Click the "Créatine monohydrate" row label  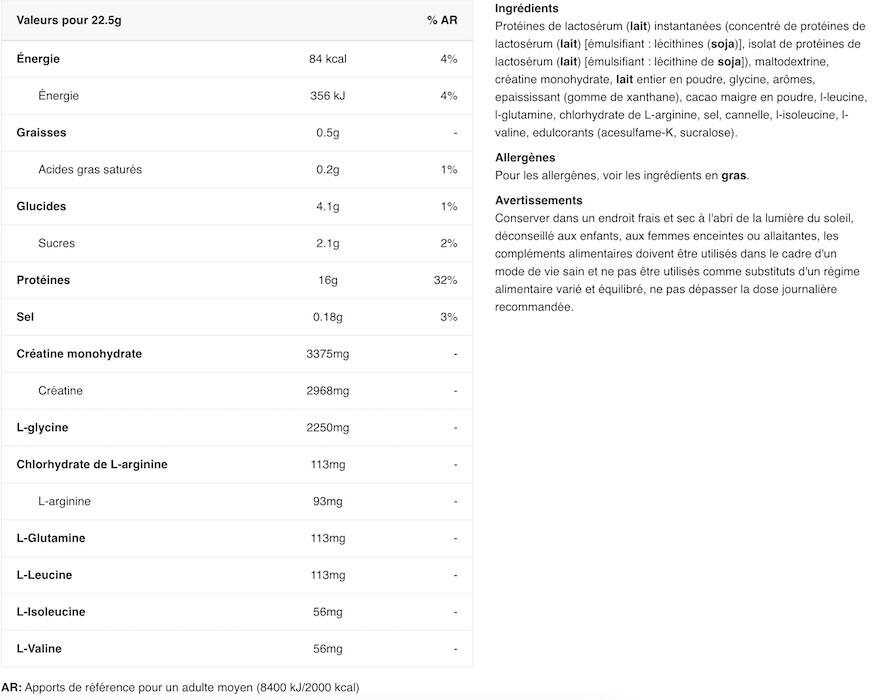(79, 354)
